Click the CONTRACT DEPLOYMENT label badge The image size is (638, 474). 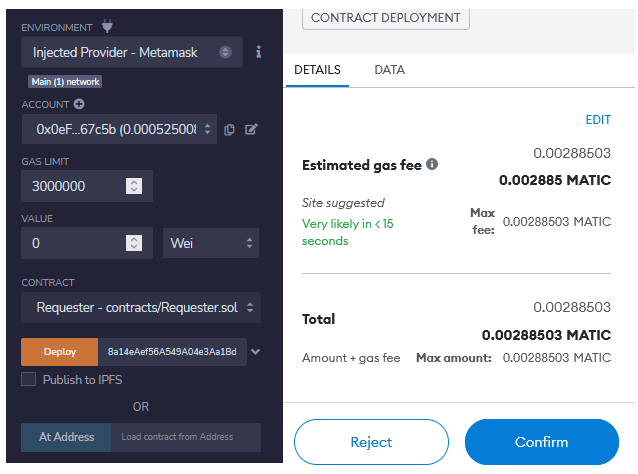pyautogui.click(x=386, y=18)
